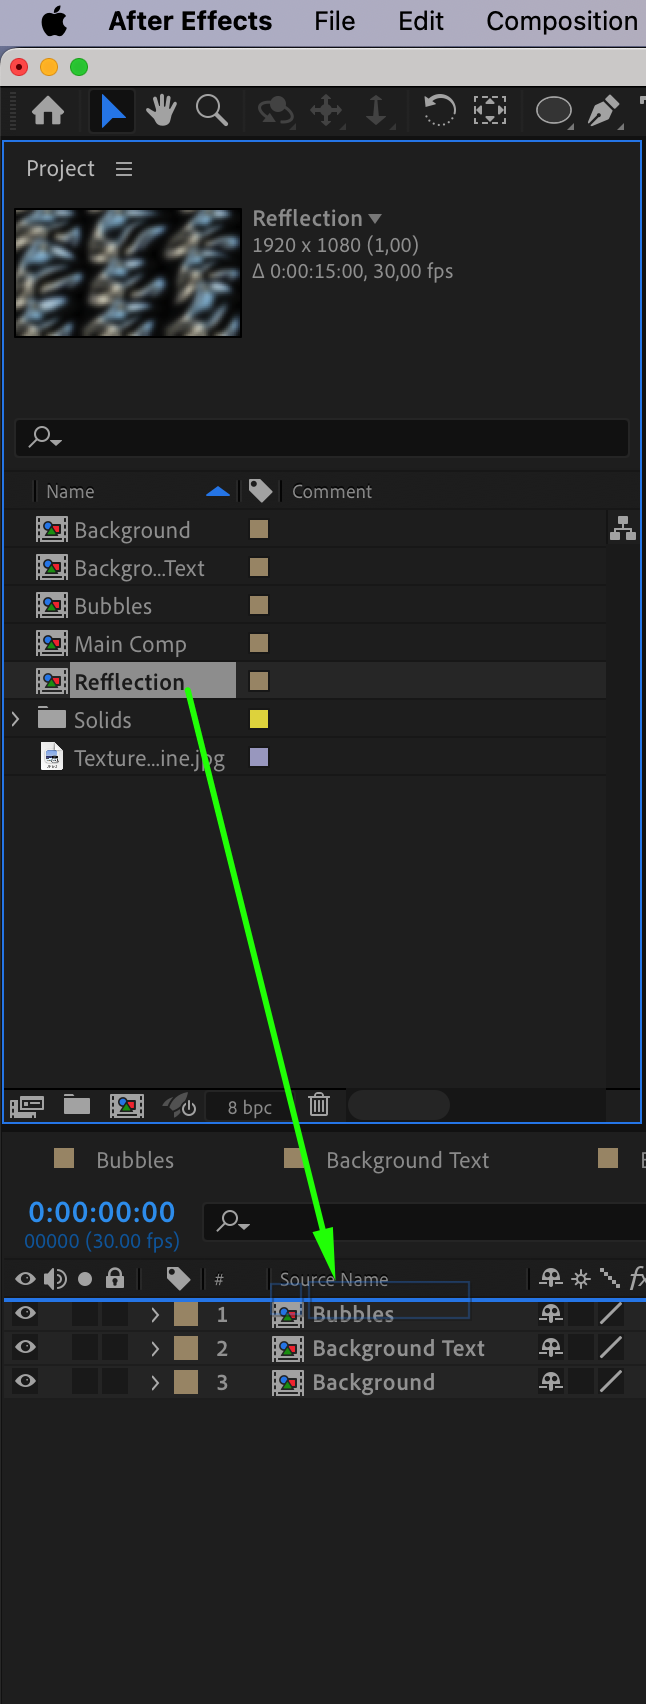The width and height of the screenshot is (646, 1704).
Task: Select the Pen tool
Action: [x=602, y=110]
